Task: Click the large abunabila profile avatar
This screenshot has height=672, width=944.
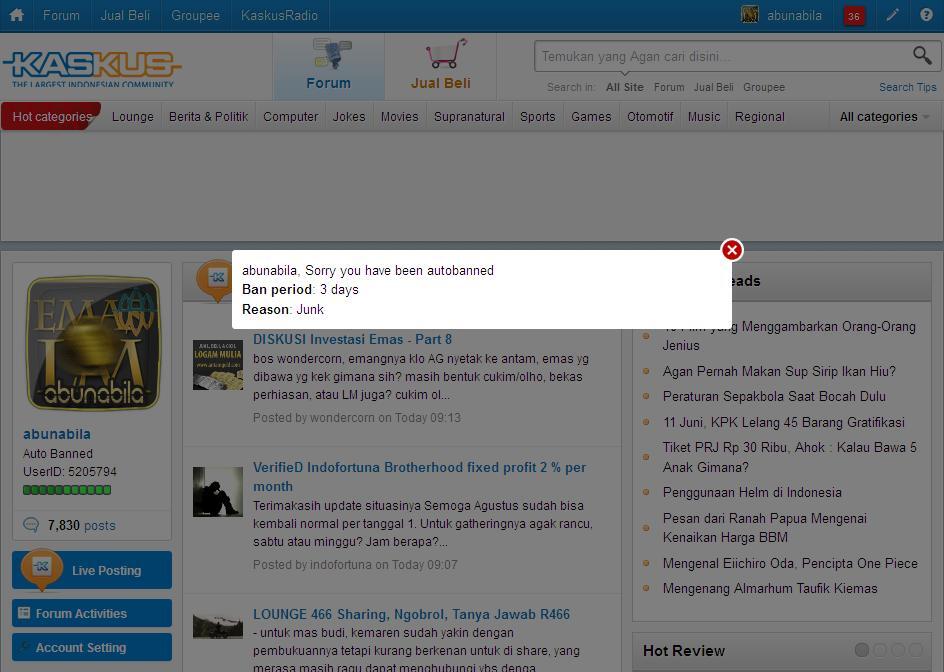Action: click(93, 343)
